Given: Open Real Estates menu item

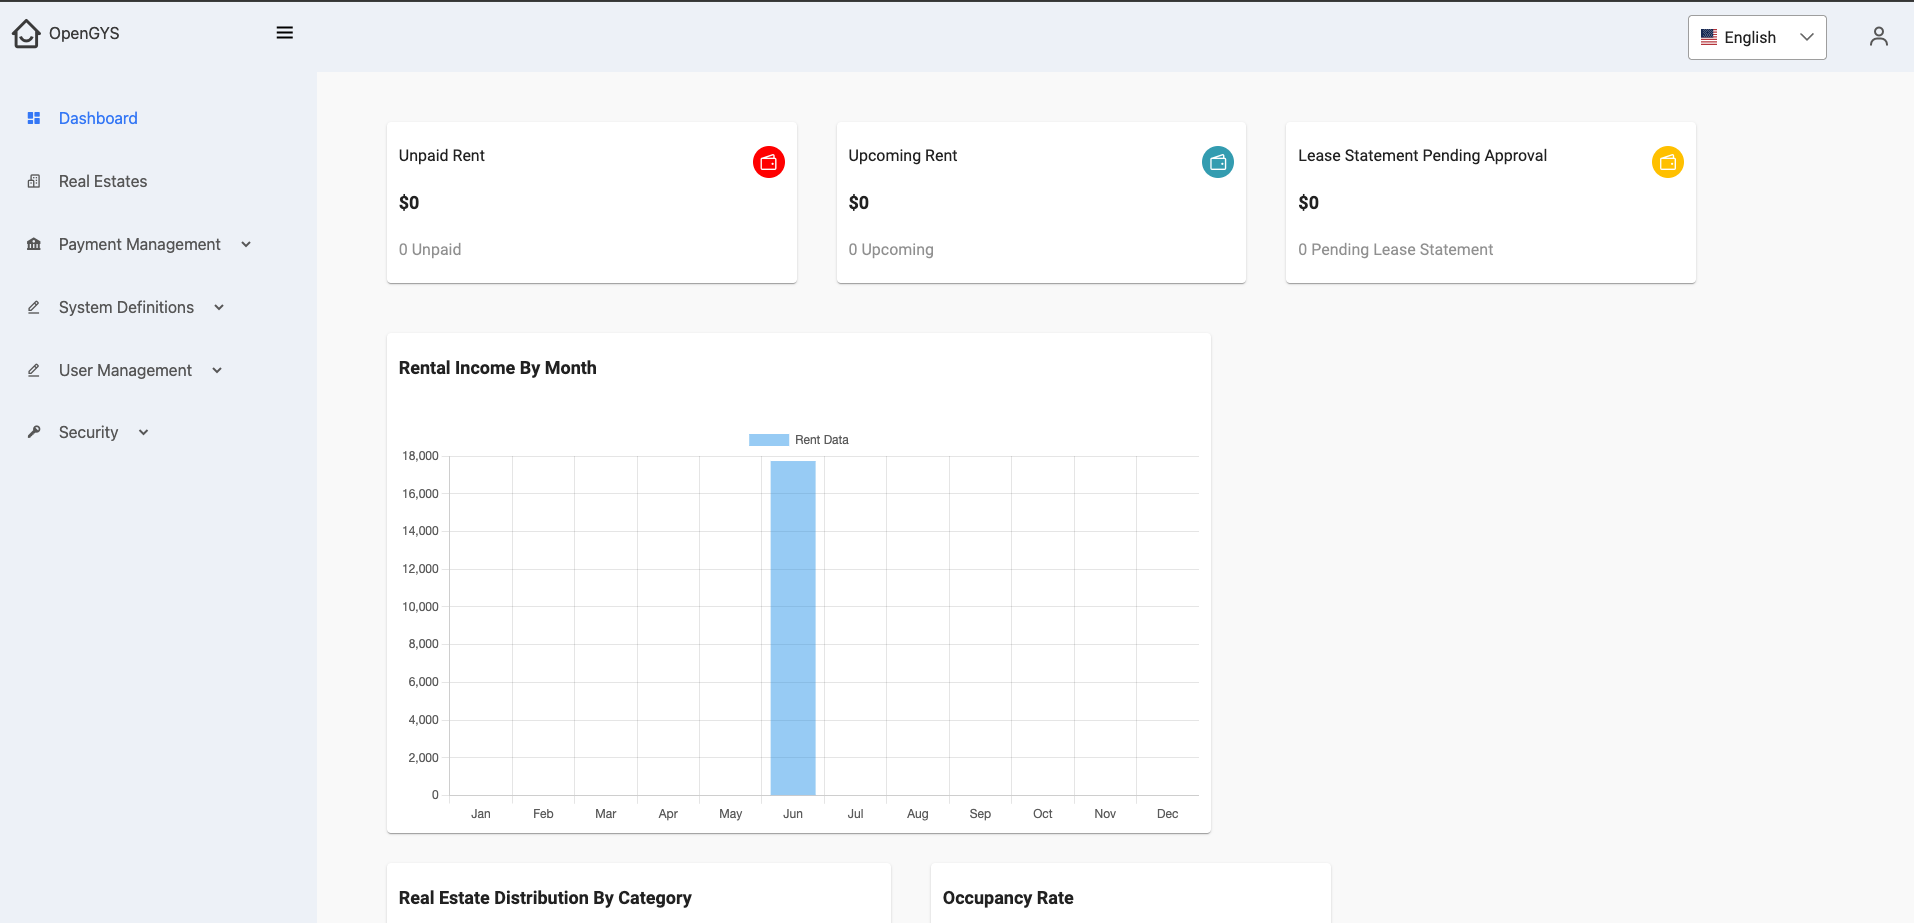Looking at the screenshot, I should (x=103, y=181).
